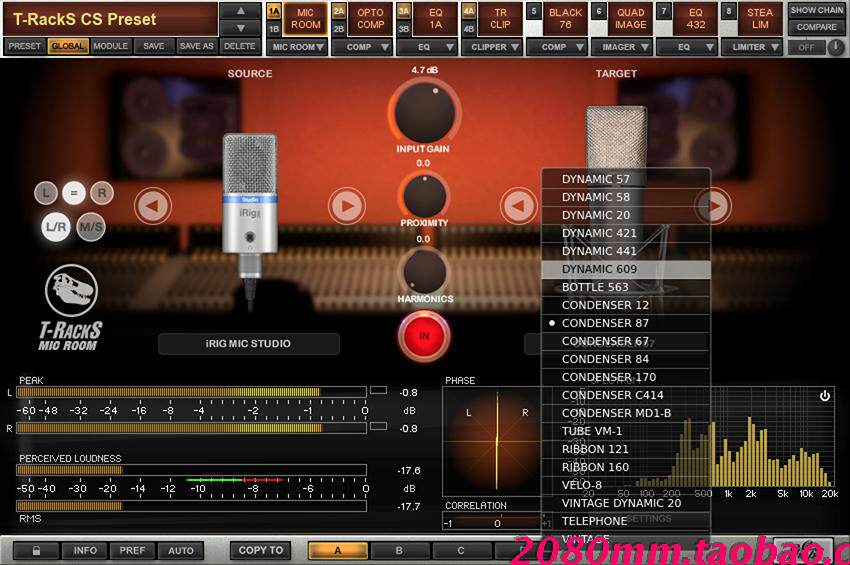
Task: Click the AUTO button
Action: 181,550
